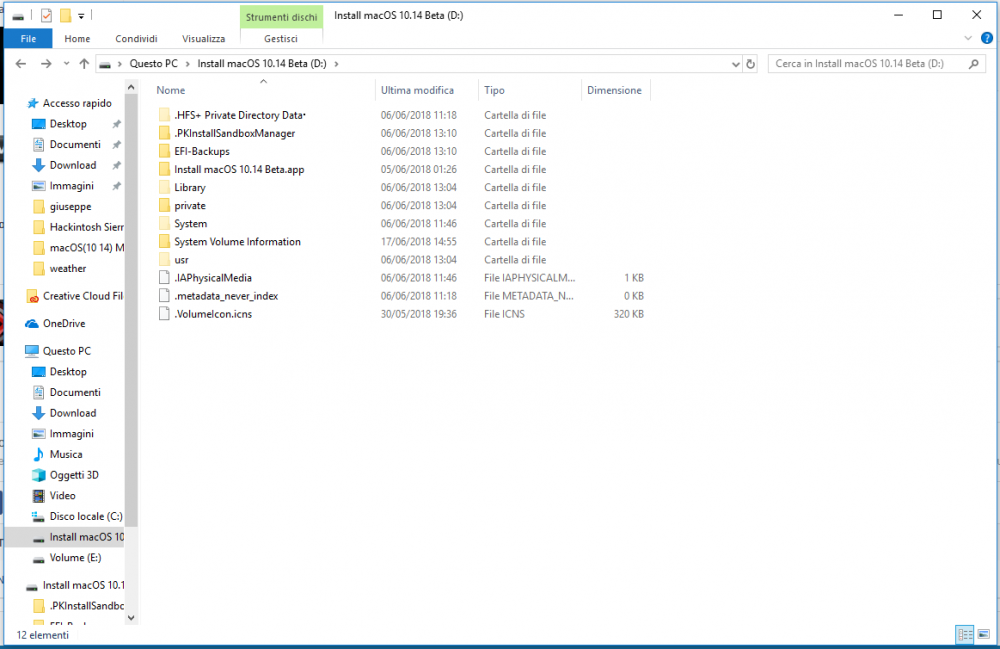The height and width of the screenshot is (649, 1000).
Task: Open pinned Immagini under Accesso rapido
Action: click(71, 186)
